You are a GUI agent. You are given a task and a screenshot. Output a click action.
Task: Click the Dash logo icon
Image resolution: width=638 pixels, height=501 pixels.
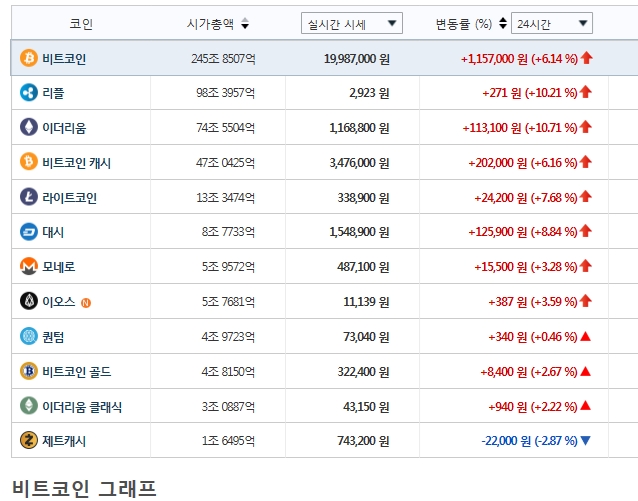[x=29, y=232]
